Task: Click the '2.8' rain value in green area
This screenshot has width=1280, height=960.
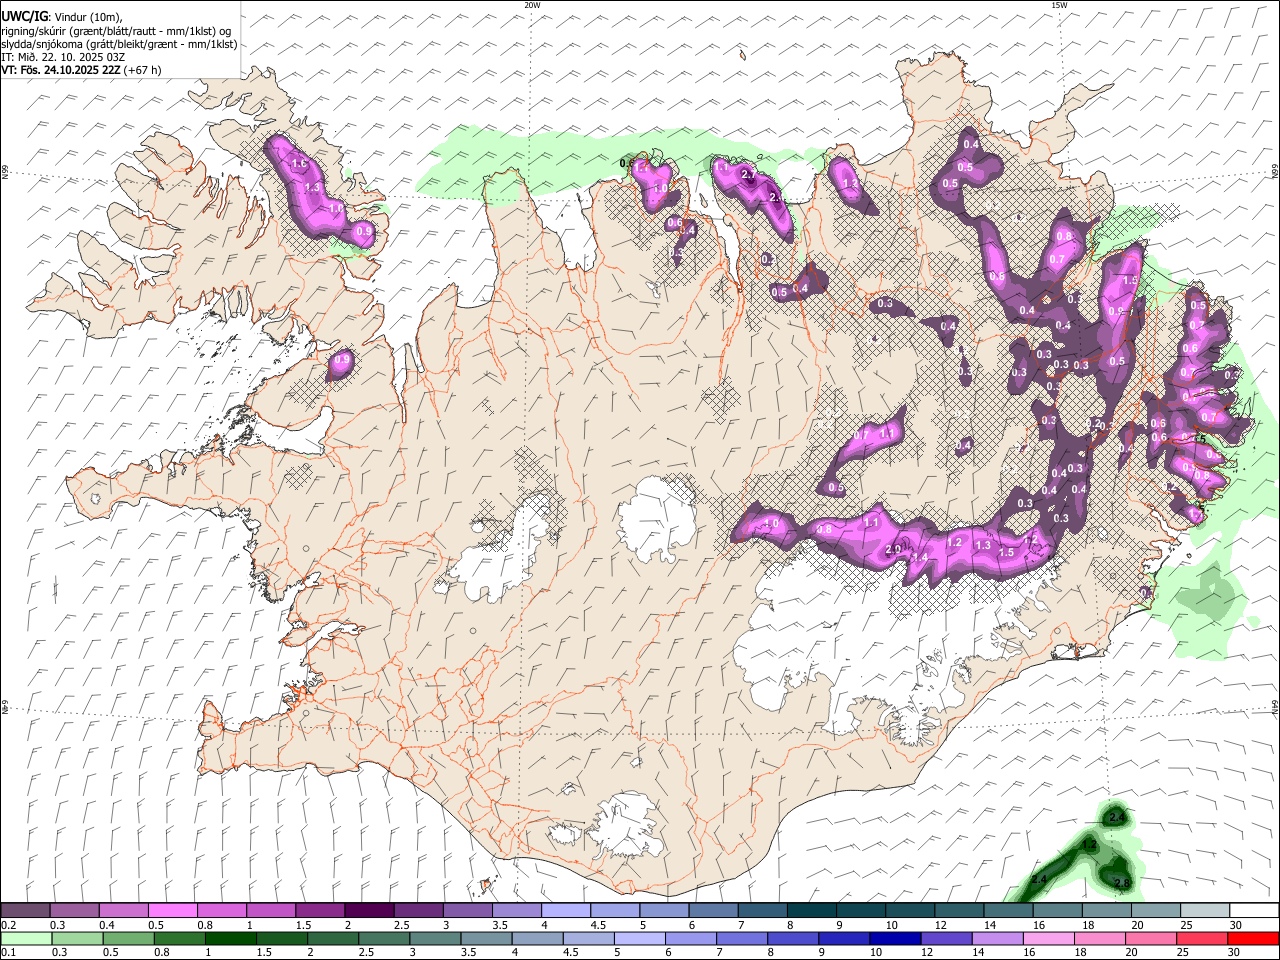Action: (x=1122, y=883)
